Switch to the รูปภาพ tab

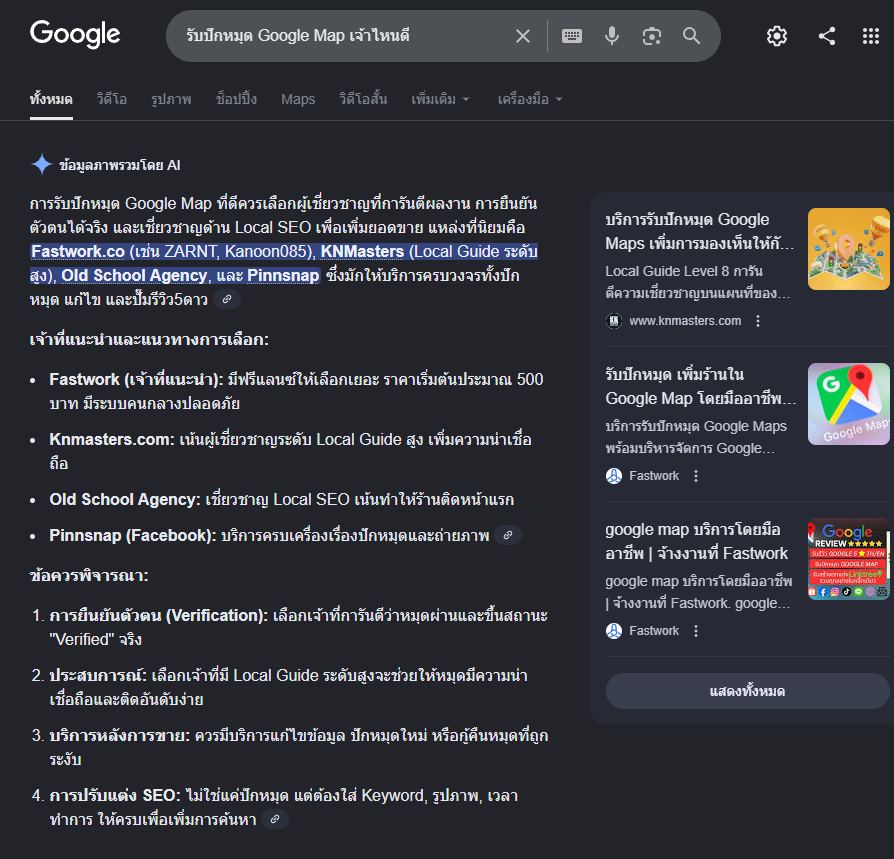coord(171,99)
